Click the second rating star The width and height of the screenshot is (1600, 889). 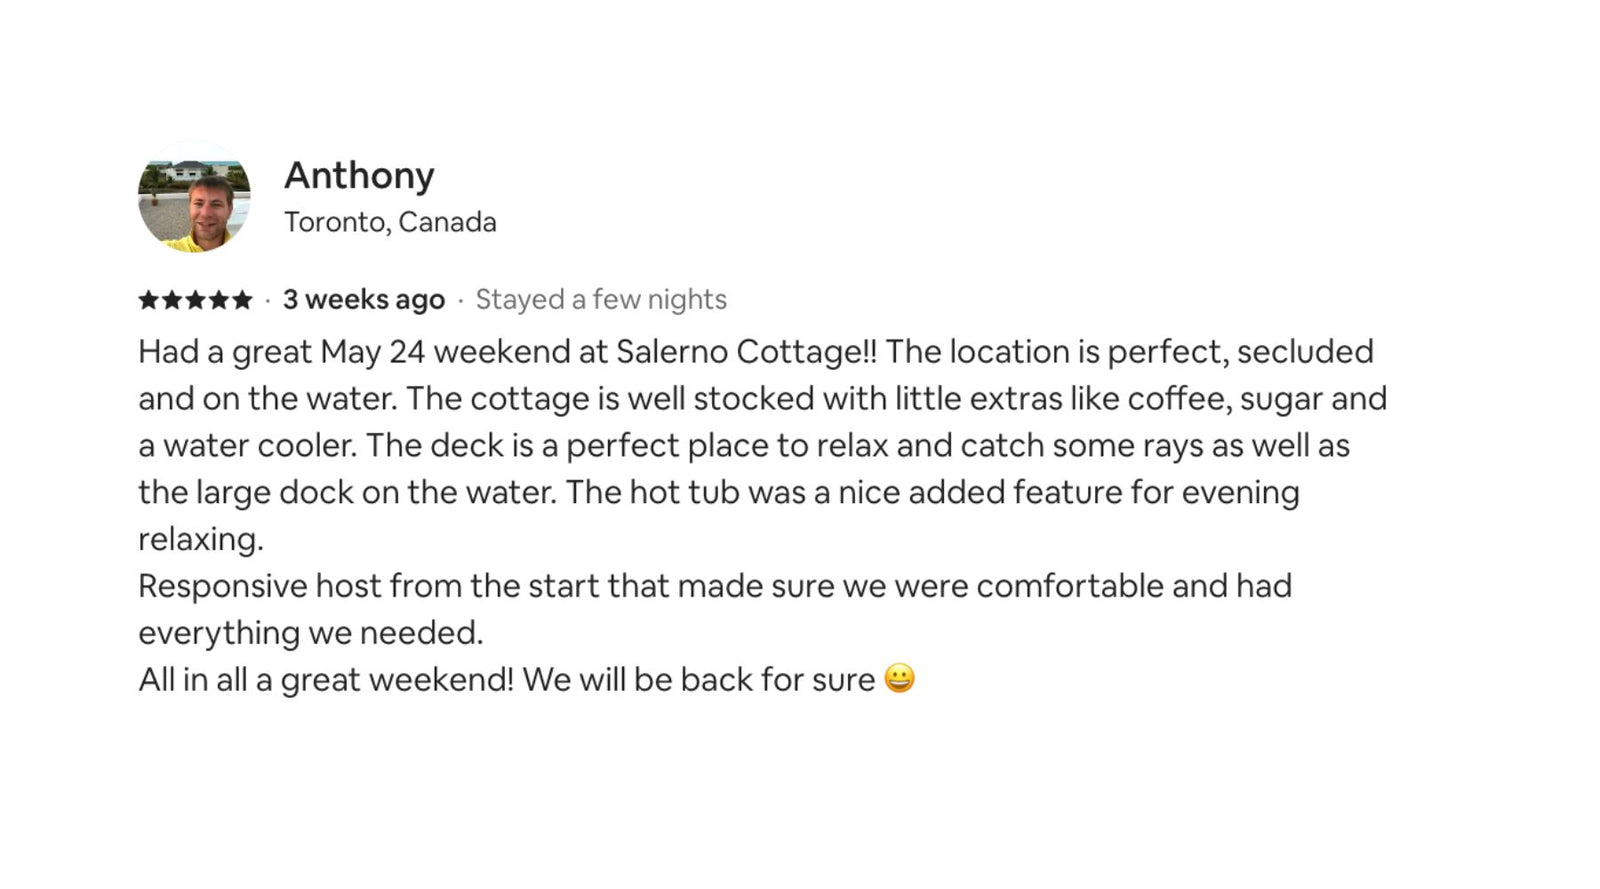[x=172, y=300]
